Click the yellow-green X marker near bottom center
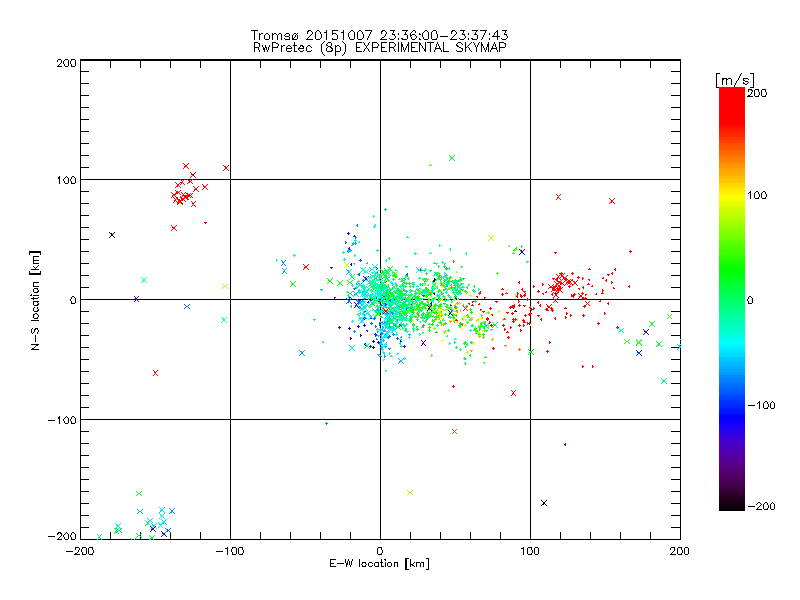The height and width of the screenshot is (600, 800). click(410, 492)
